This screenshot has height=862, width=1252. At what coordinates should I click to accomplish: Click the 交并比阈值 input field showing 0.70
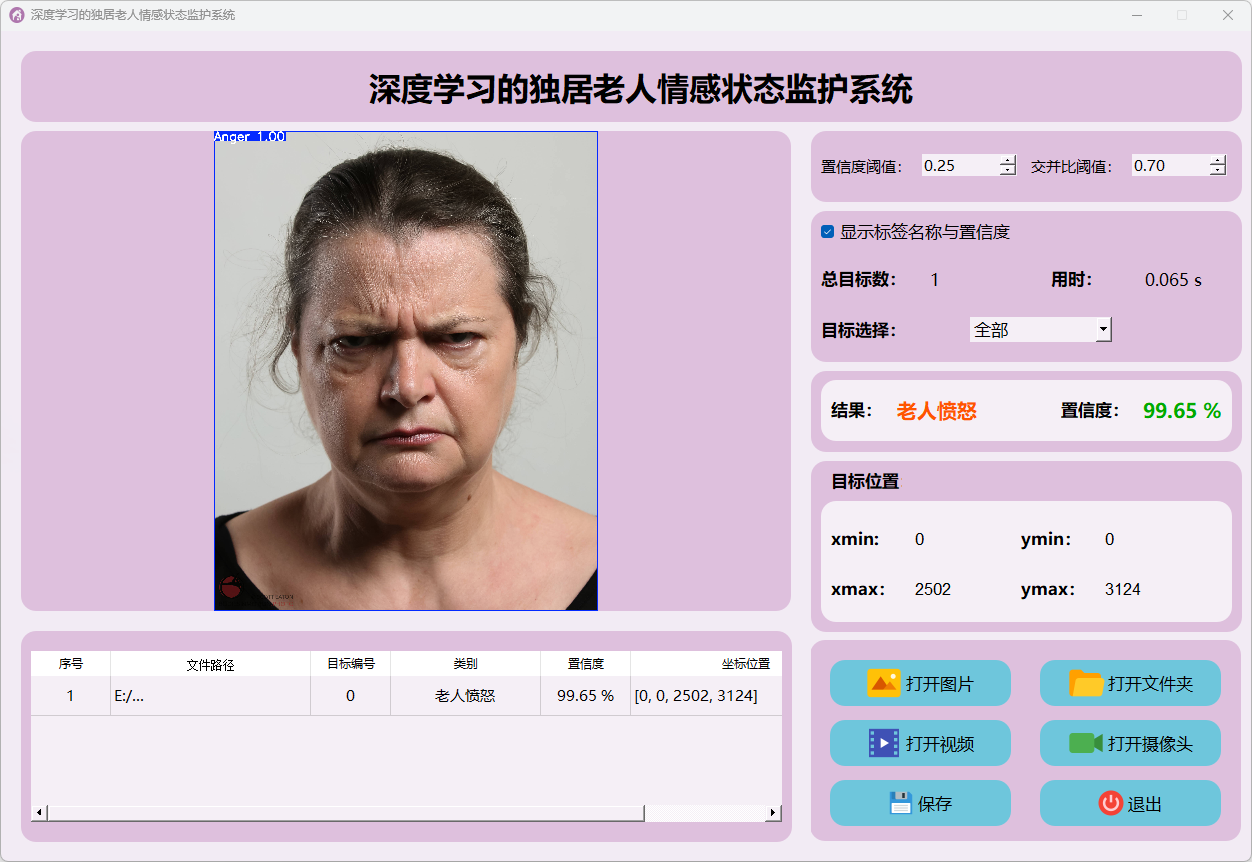tap(1168, 166)
